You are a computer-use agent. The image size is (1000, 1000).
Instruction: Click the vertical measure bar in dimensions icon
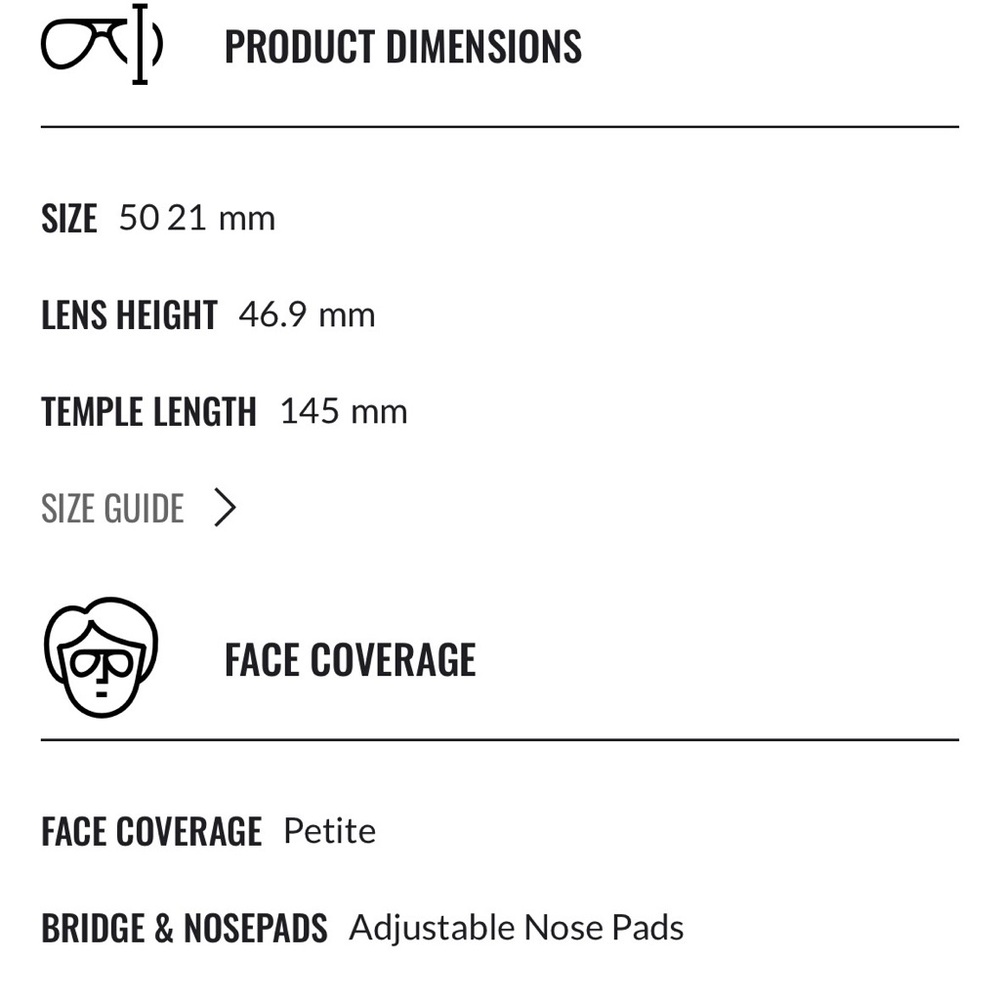coord(140,45)
